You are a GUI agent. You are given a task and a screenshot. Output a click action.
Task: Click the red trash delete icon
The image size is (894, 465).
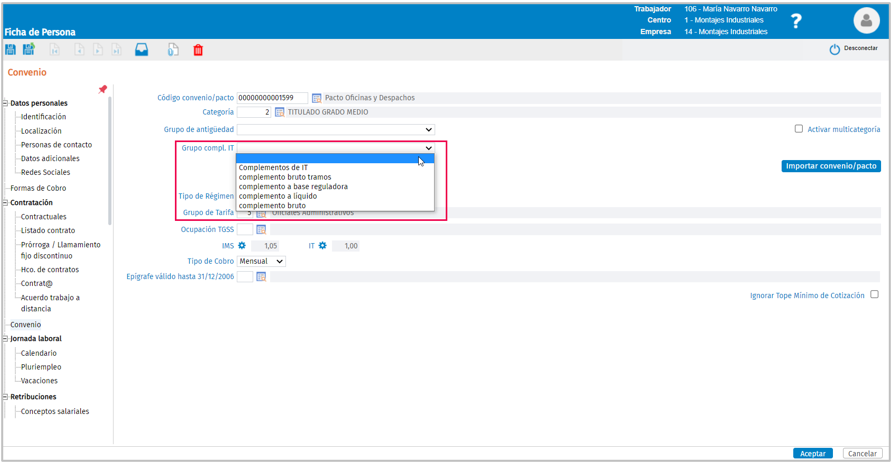pyautogui.click(x=198, y=50)
